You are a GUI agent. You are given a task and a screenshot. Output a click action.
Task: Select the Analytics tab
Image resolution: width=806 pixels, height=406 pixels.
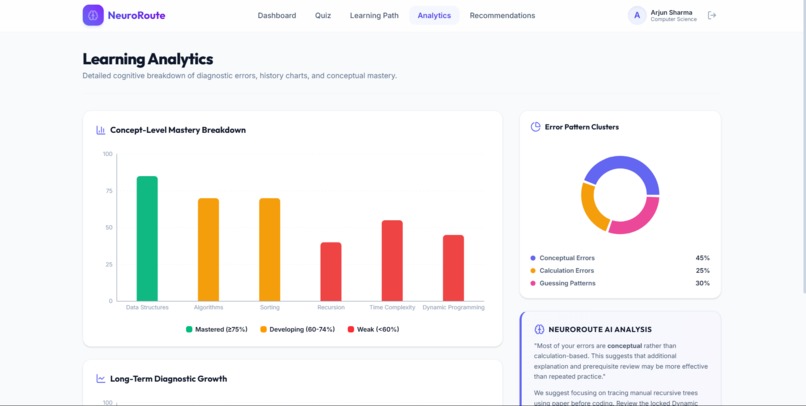[434, 15]
